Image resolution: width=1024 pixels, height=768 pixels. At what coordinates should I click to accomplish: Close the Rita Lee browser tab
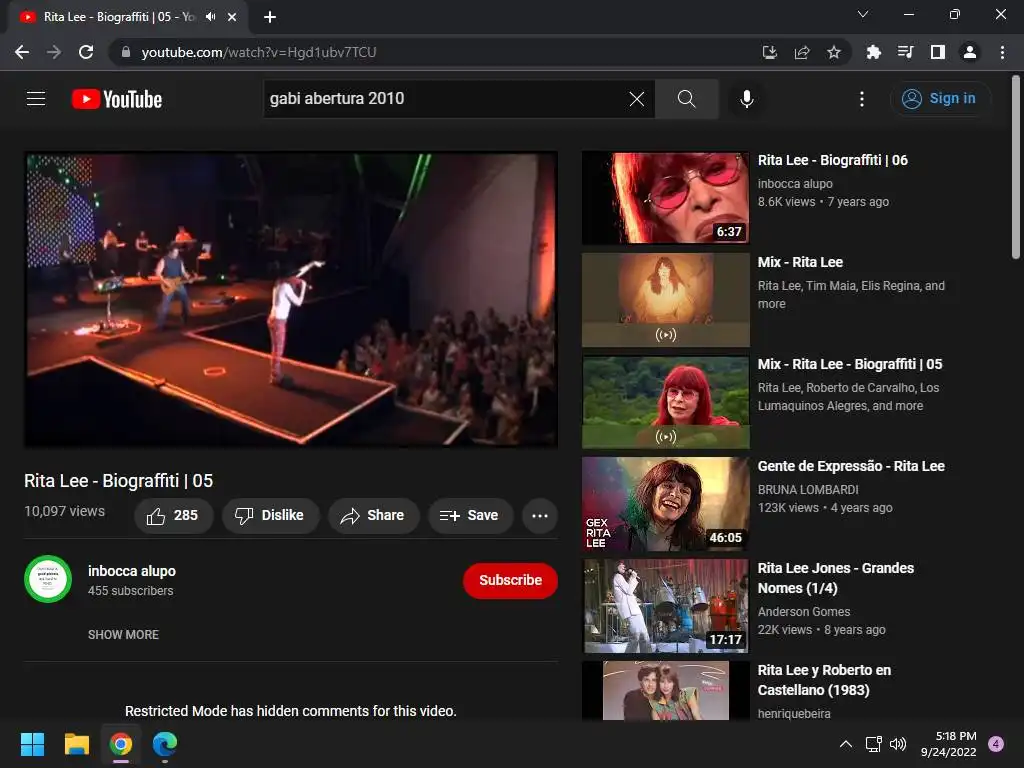pyautogui.click(x=232, y=17)
